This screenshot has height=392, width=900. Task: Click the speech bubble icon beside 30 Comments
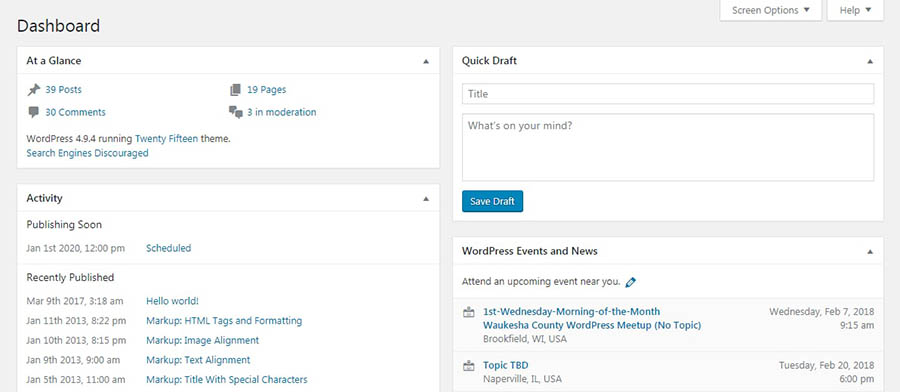tap(34, 112)
